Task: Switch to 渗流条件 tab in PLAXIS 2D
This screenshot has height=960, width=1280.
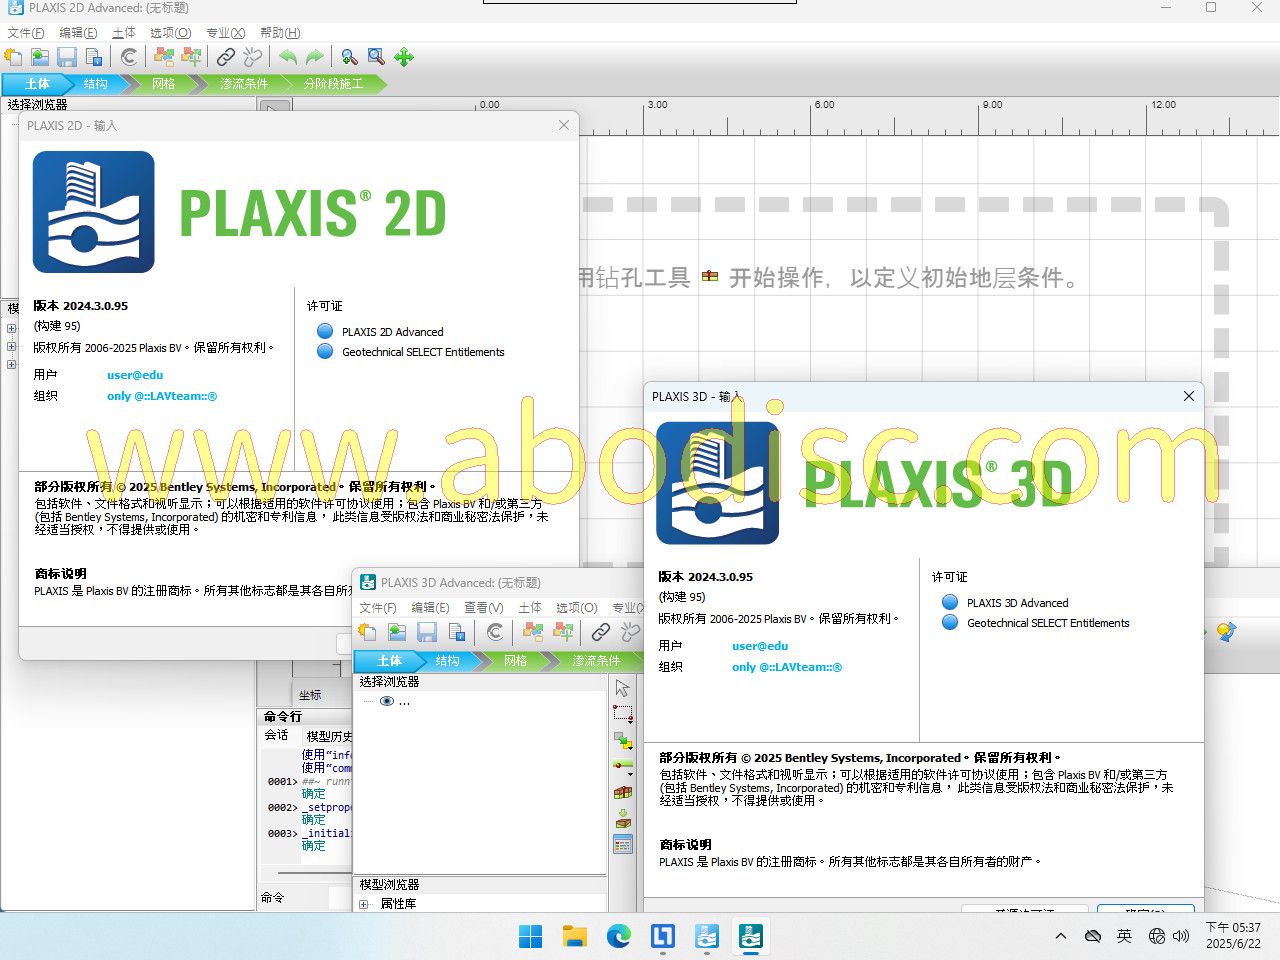Action: tap(244, 84)
